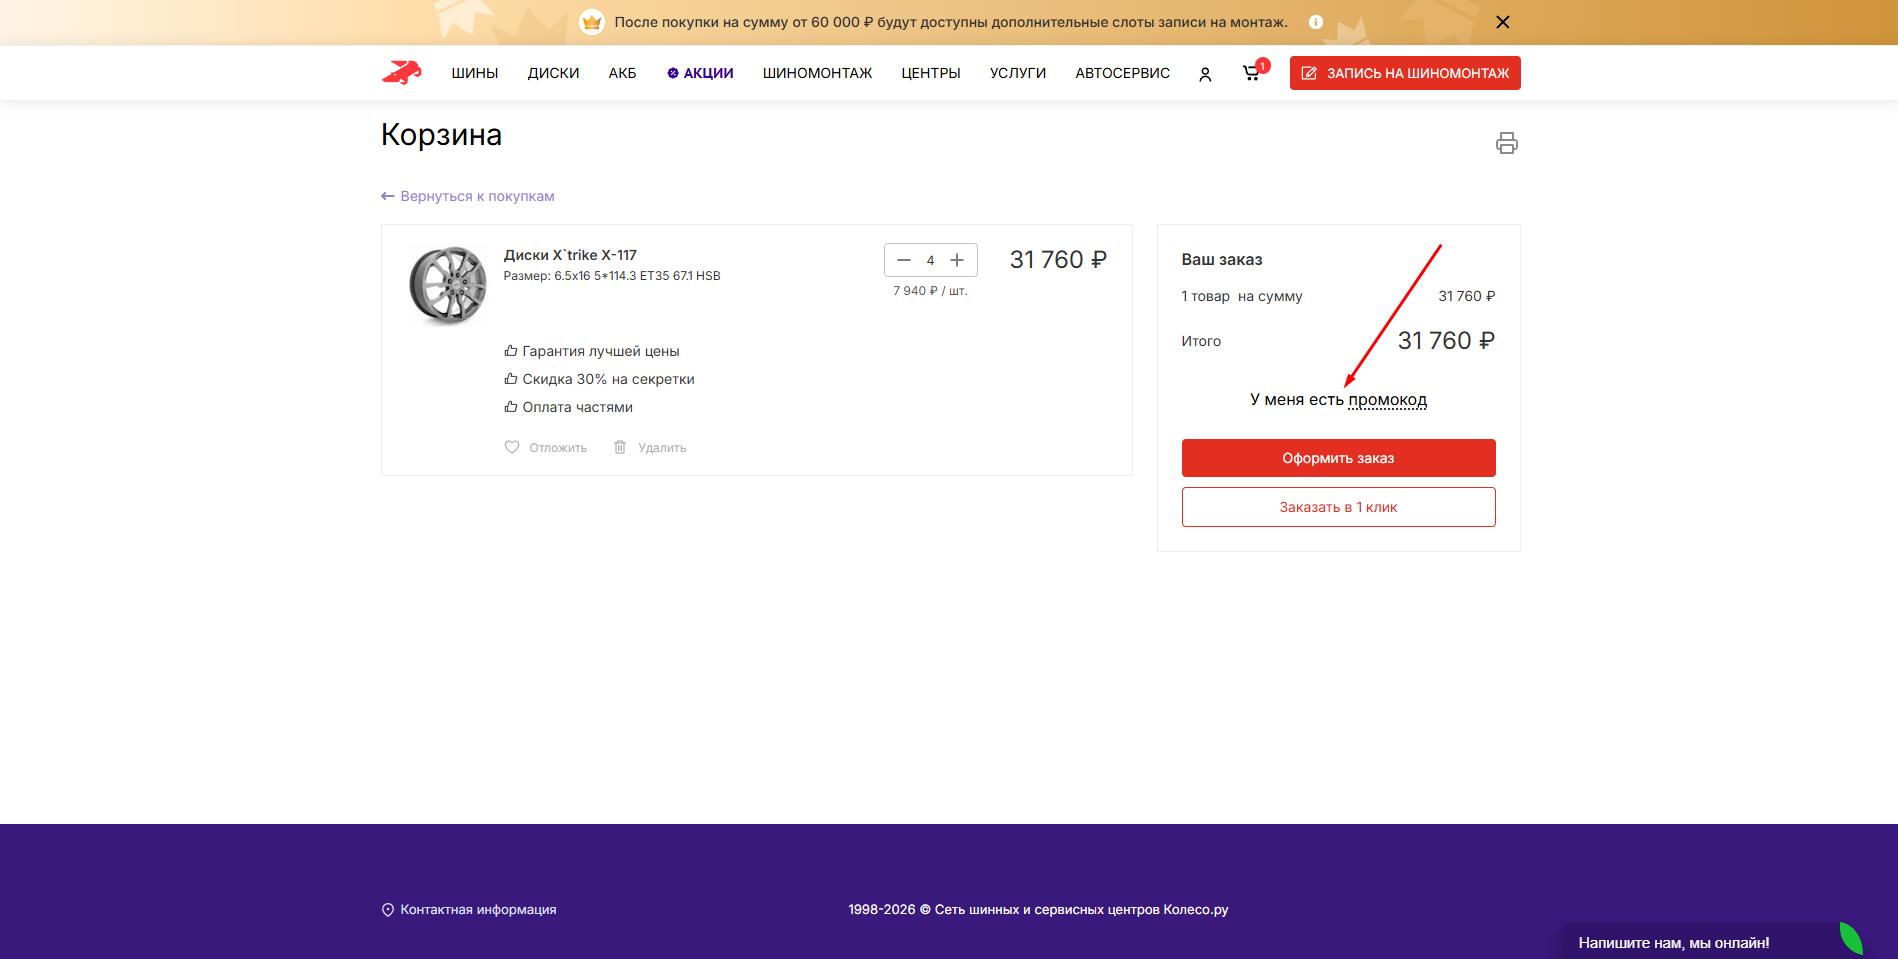The width and height of the screenshot is (1898, 959).
Task: Open the ДИСКИ menu
Action: click(x=553, y=73)
